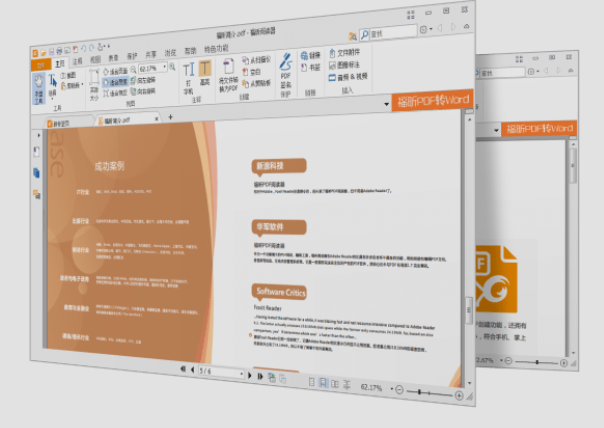Click the Snapshot (截图) tool
This screenshot has height=428, width=604.
[68, 76]
